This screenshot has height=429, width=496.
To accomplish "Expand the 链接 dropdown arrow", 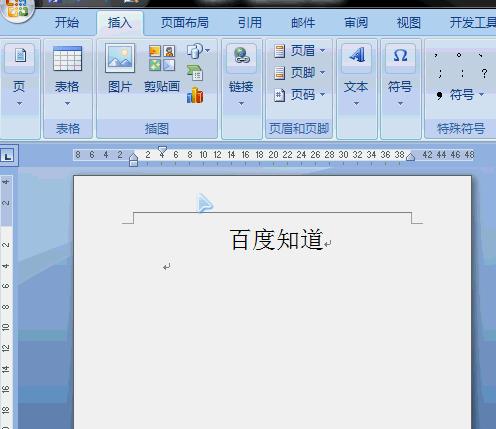I will click(x=241, y=104).
